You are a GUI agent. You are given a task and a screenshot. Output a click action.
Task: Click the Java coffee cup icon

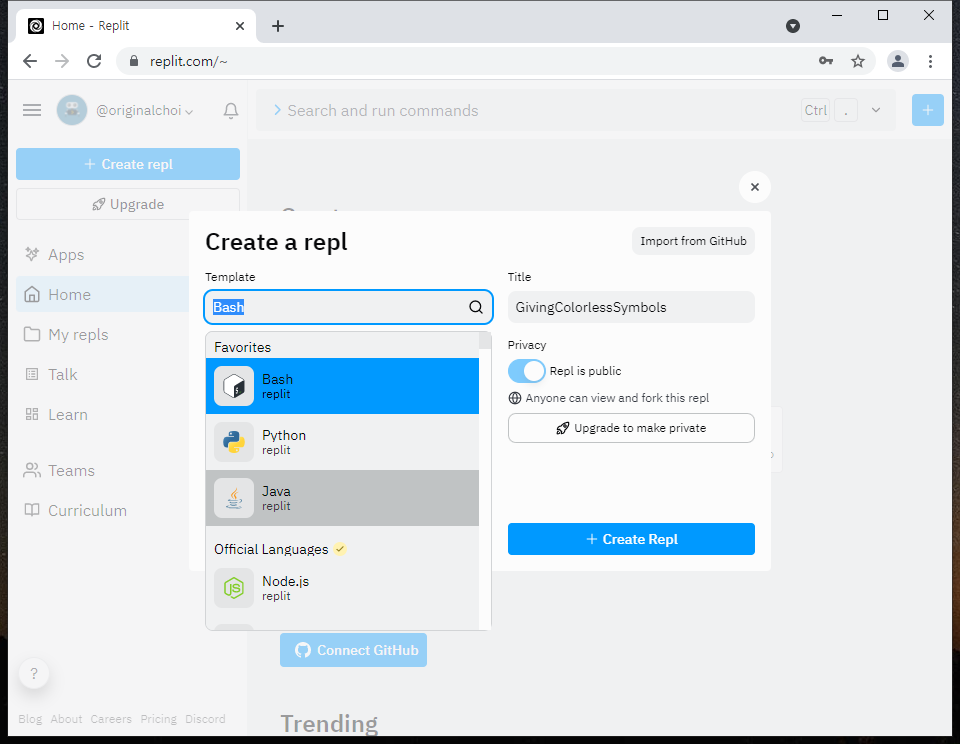point(234,498)
